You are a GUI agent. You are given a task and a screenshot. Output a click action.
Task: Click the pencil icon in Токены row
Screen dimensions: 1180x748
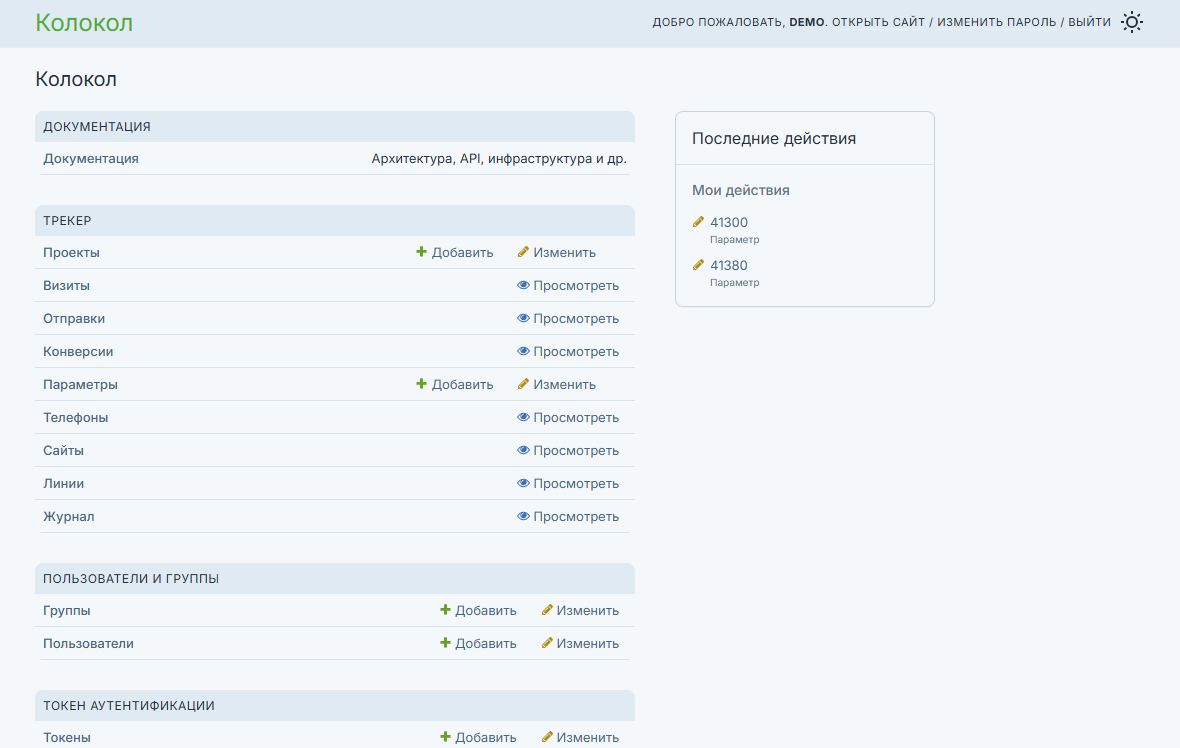coord(547,737)
